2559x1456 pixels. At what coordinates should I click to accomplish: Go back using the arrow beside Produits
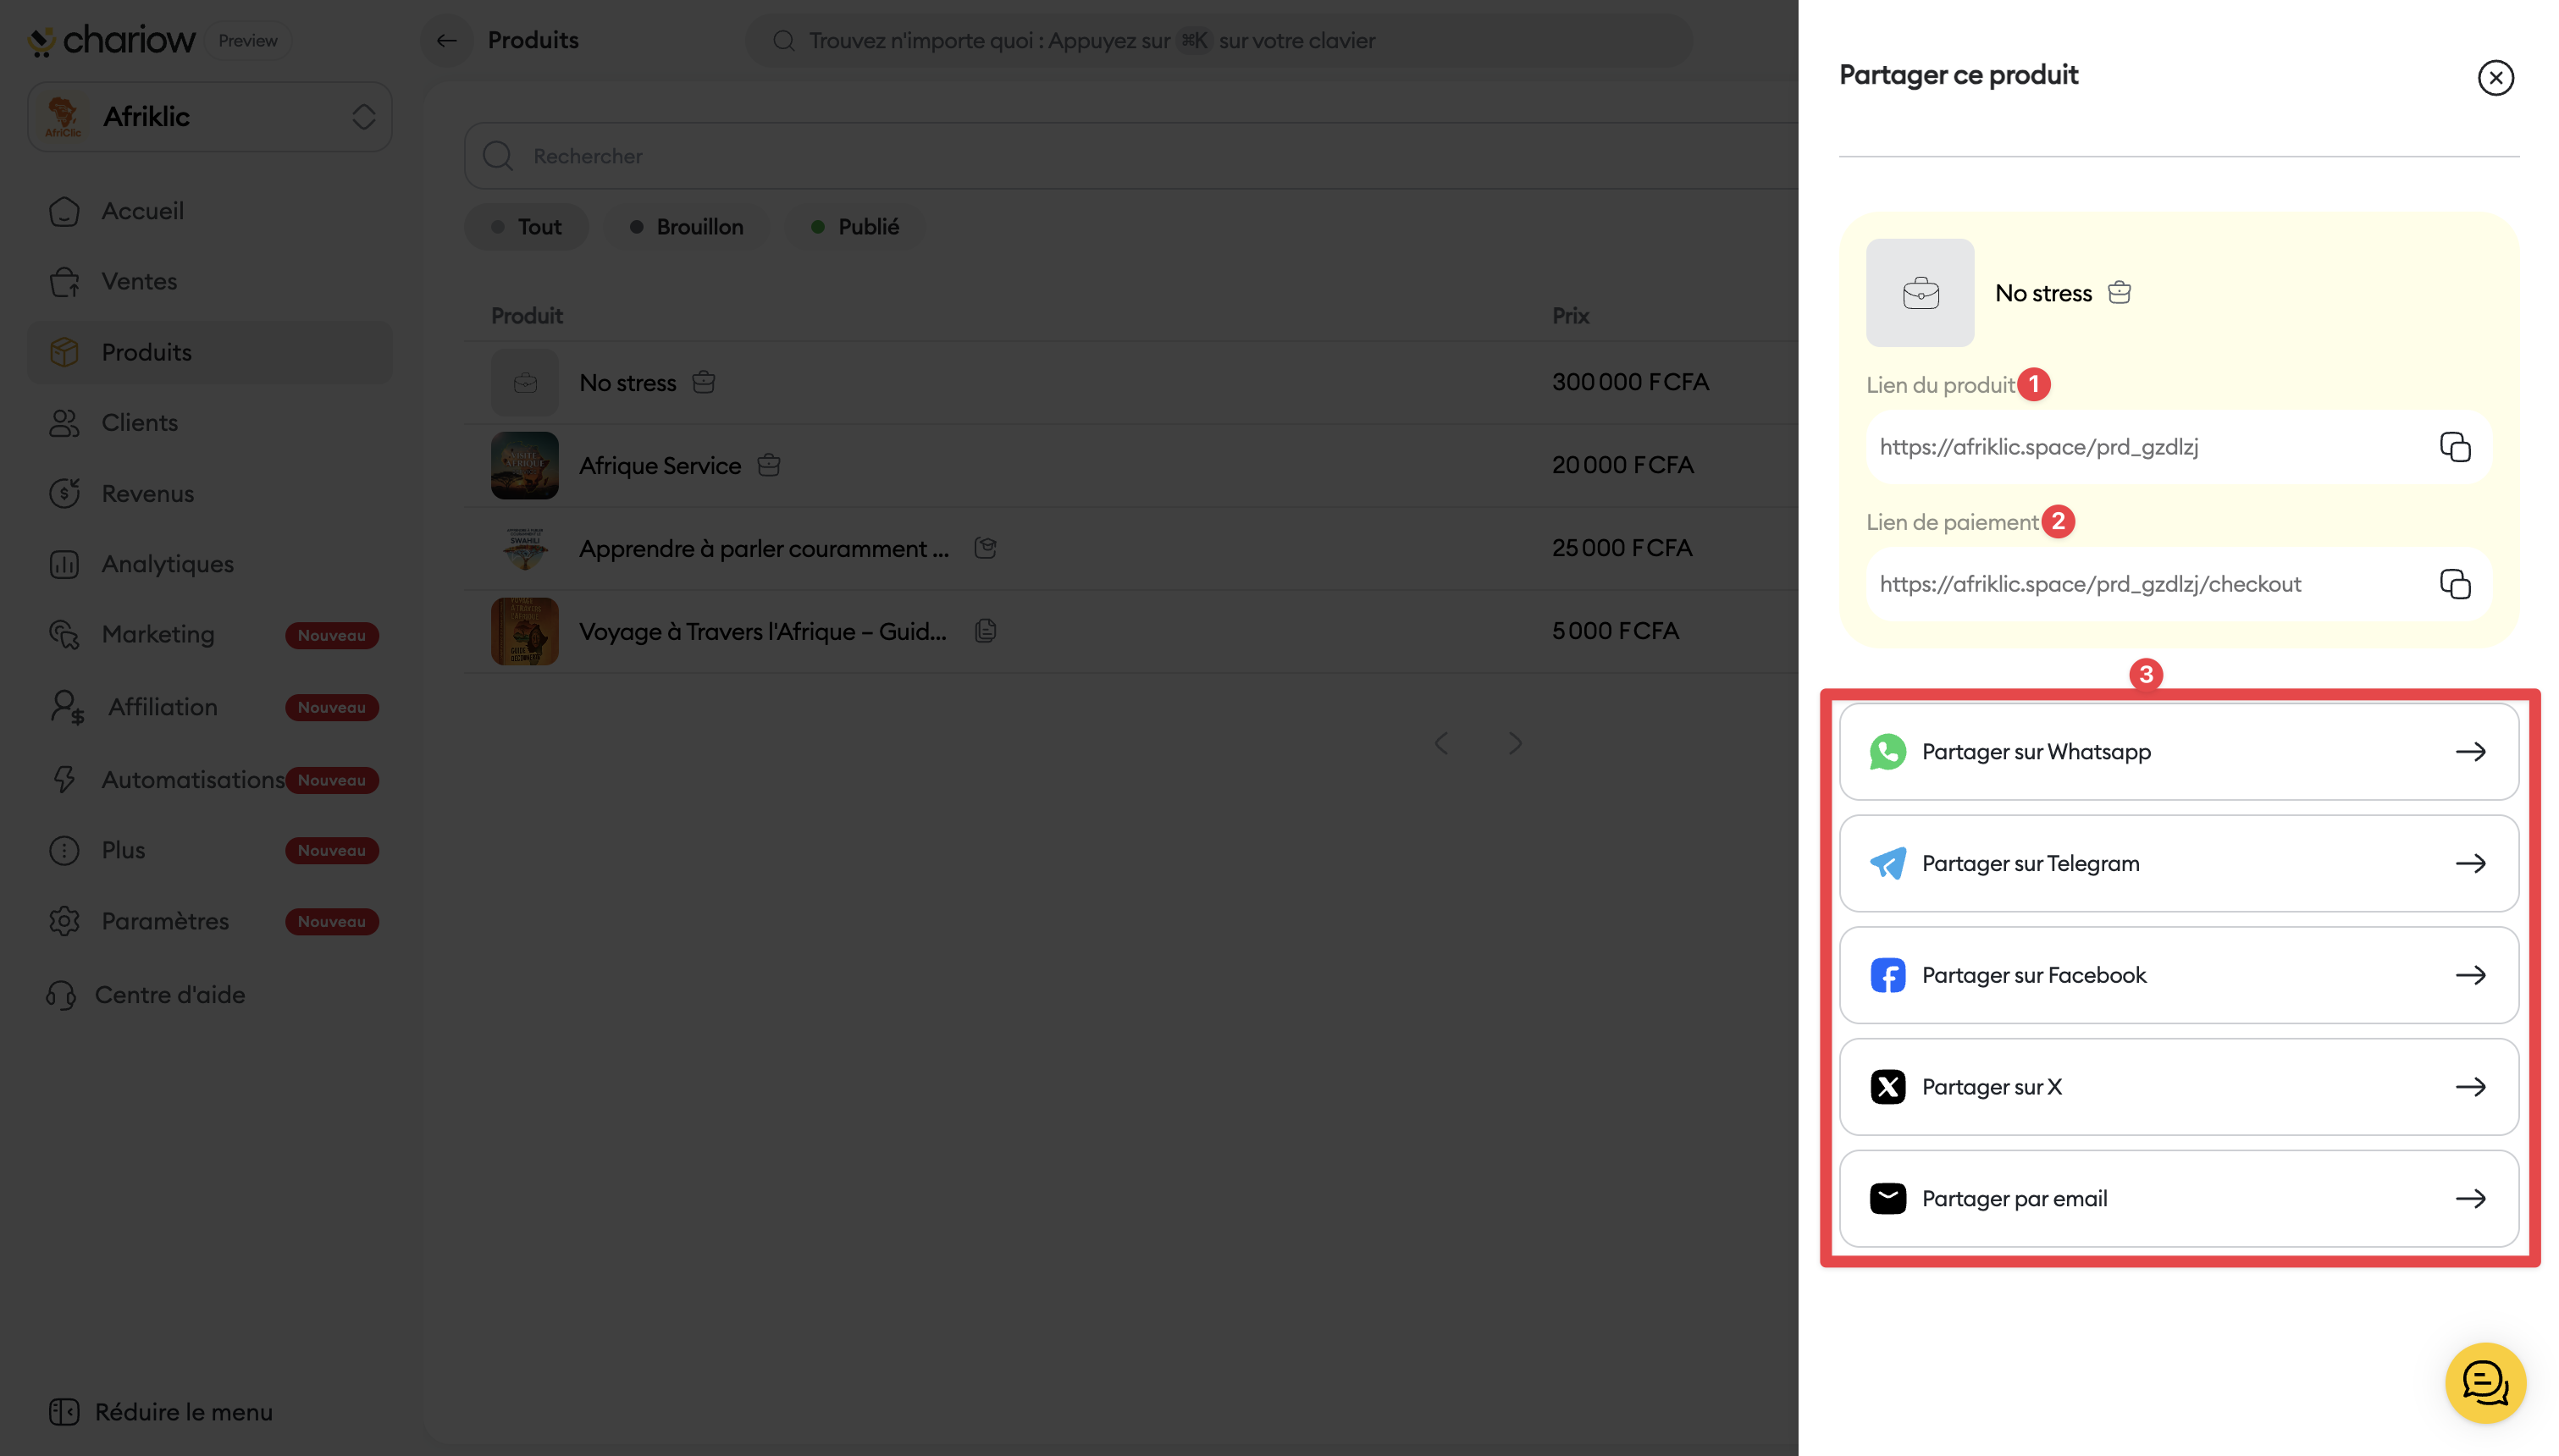(446, 41)
